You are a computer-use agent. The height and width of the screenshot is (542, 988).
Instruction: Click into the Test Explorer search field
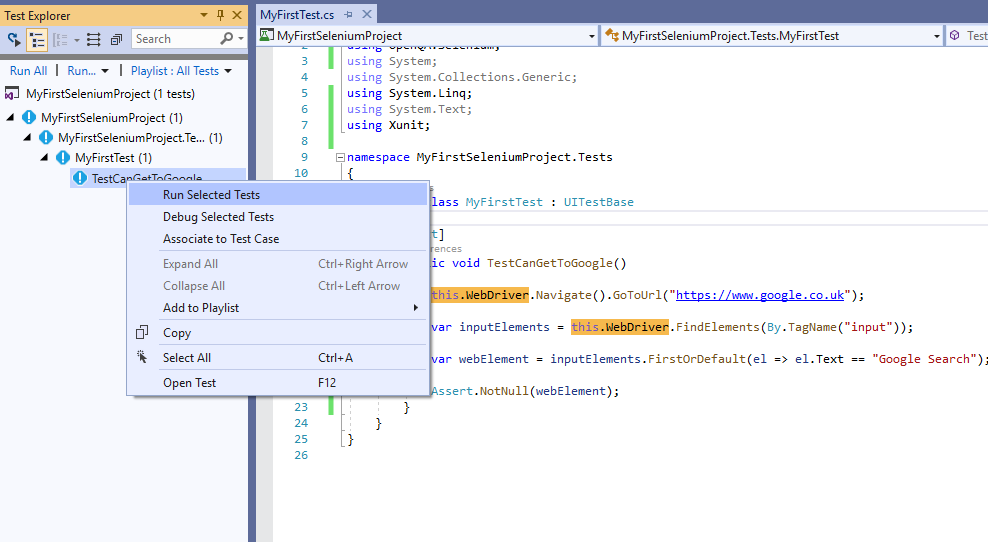tap(172, 39)
